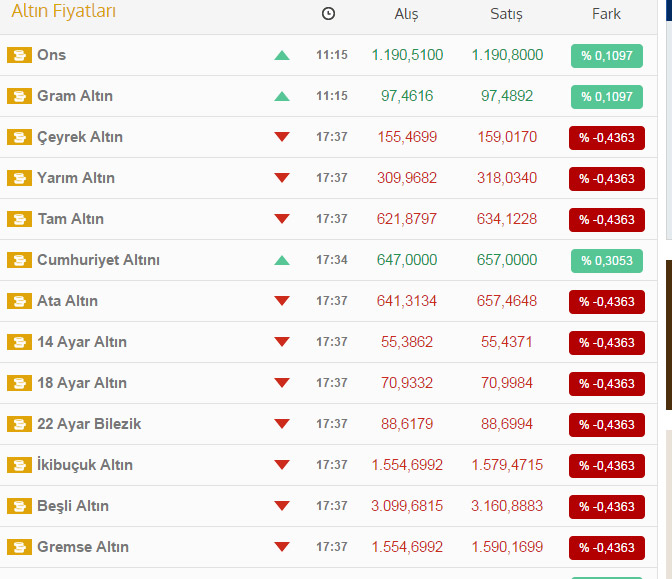672x579 pixels.
Task: Click the green up arrow for Cumhuriyet Altını
Action: coord(282,260)
